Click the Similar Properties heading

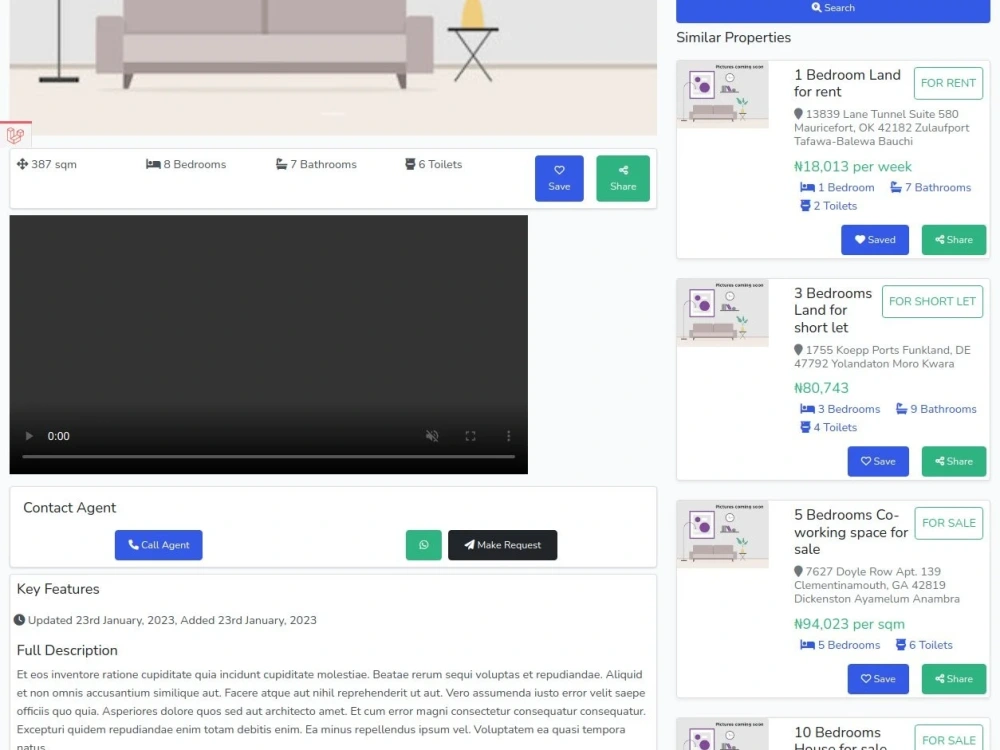pos(733,38)
